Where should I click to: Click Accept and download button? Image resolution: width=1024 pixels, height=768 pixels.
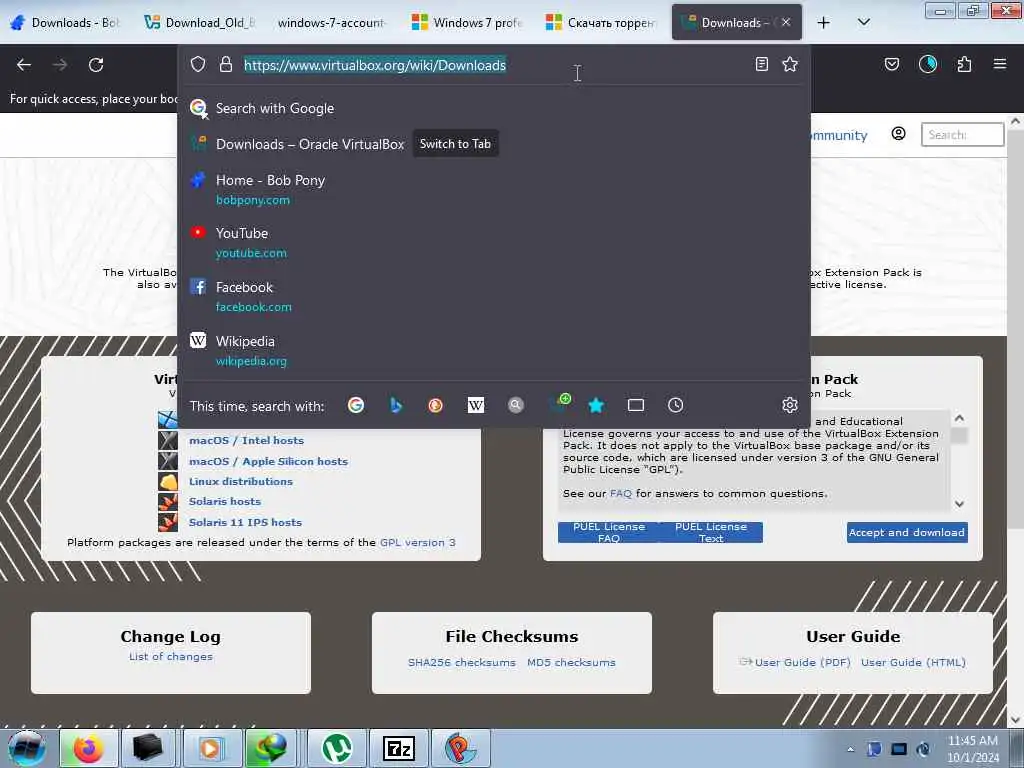[x=907, y=532]
